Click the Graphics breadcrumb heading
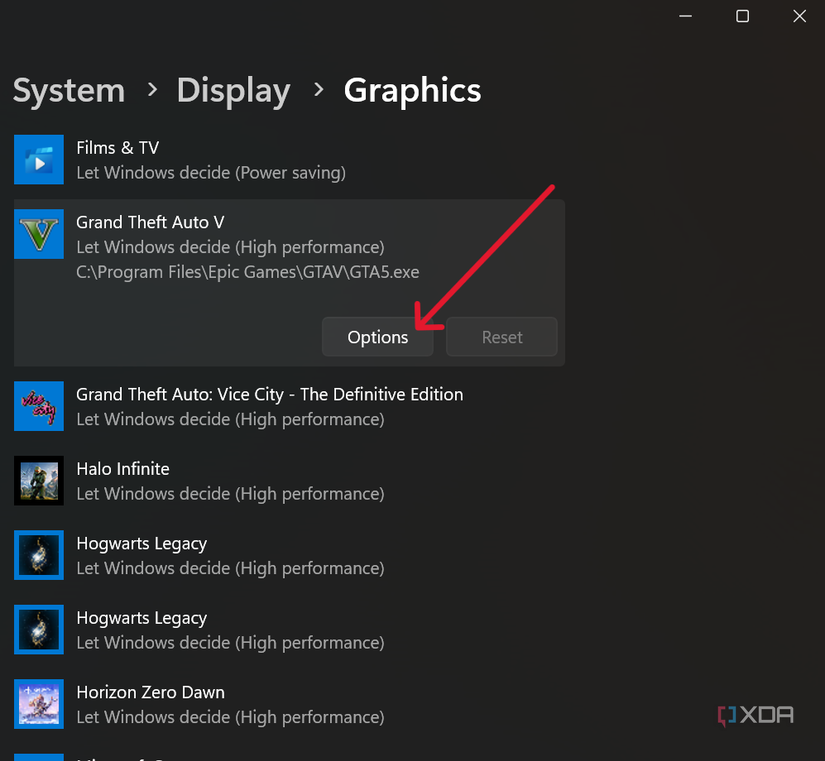This screenshot has width=825, height=761. coord(412,90)
